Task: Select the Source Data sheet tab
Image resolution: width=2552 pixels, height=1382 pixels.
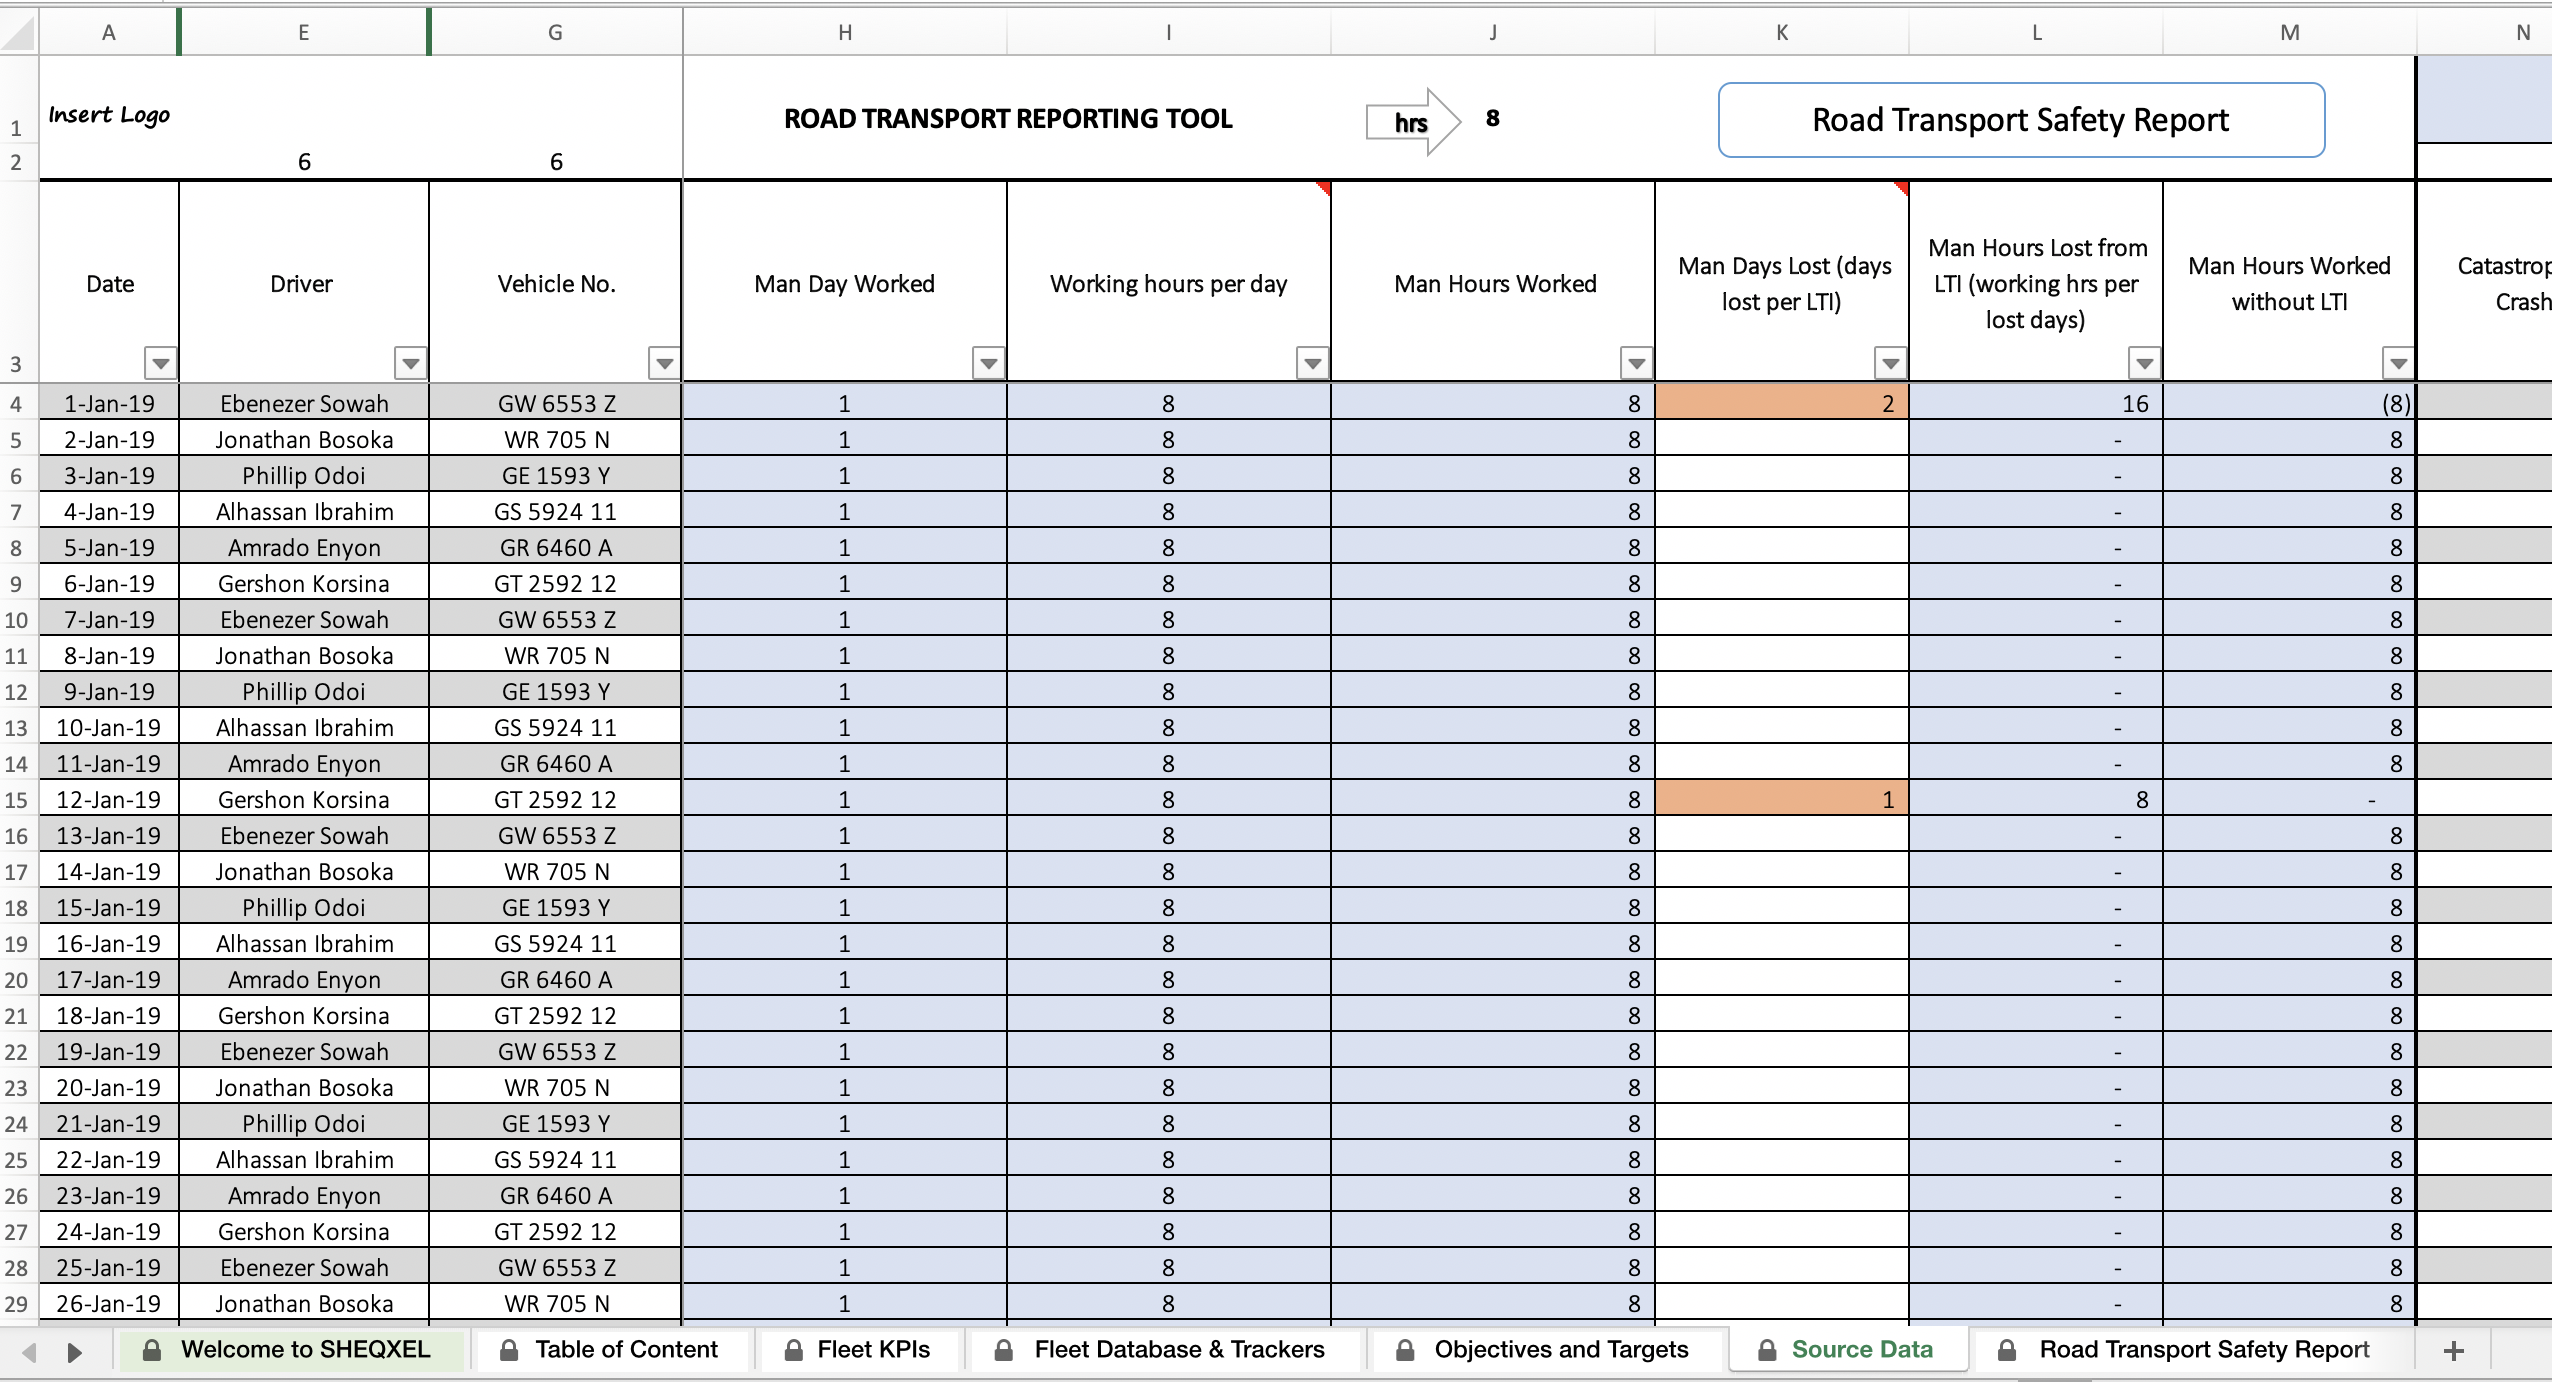Action: click(1847, 1350)
